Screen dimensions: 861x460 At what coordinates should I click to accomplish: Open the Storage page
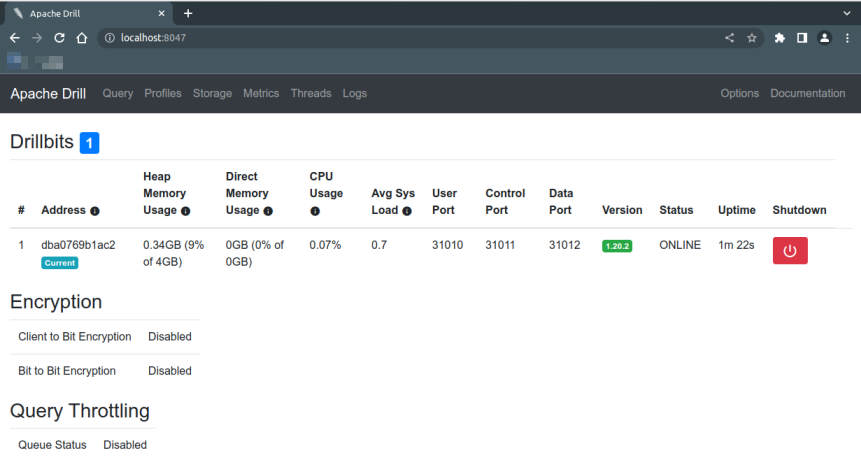212,93
